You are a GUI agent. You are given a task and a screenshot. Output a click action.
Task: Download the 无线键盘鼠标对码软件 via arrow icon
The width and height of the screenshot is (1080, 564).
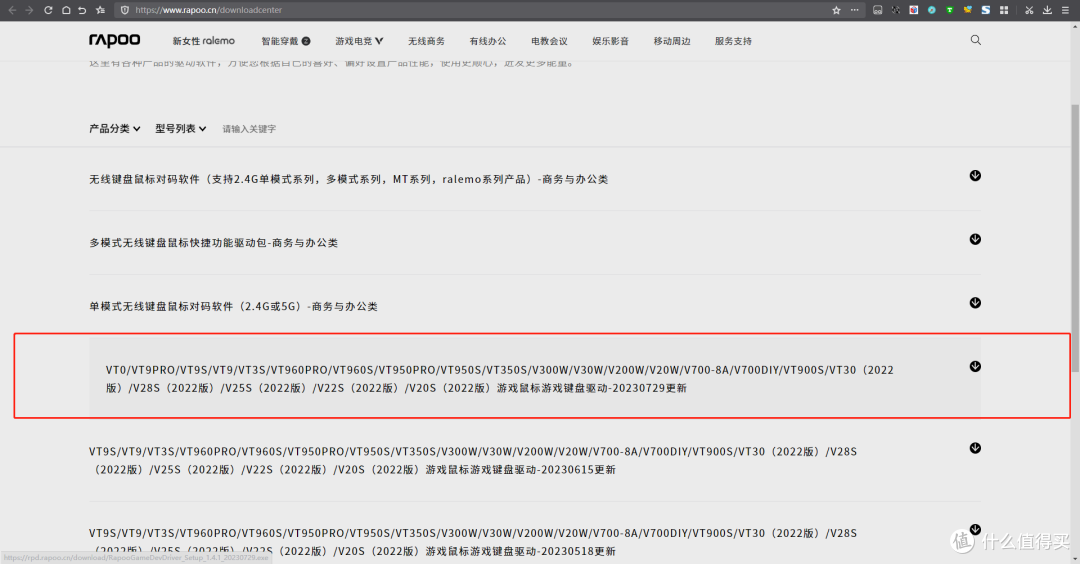975,176
